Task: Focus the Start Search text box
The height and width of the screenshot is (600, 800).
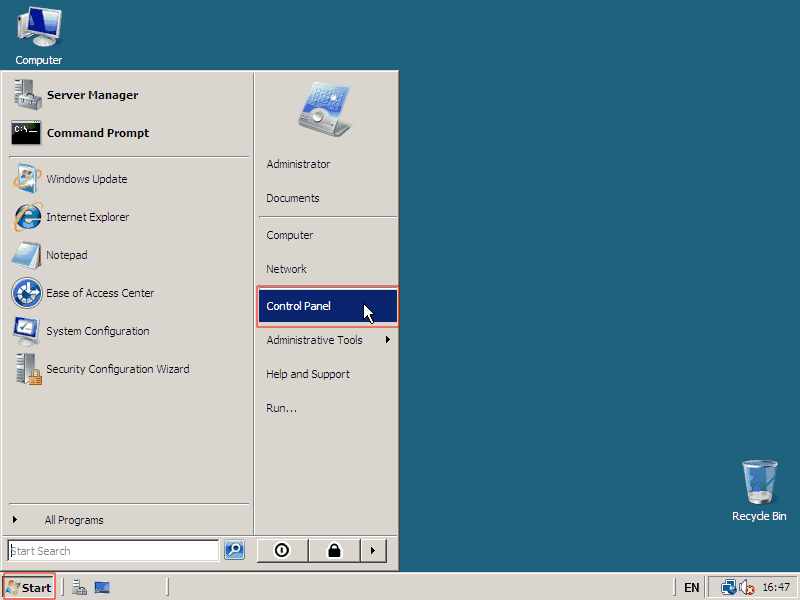Action: point(113,550)
